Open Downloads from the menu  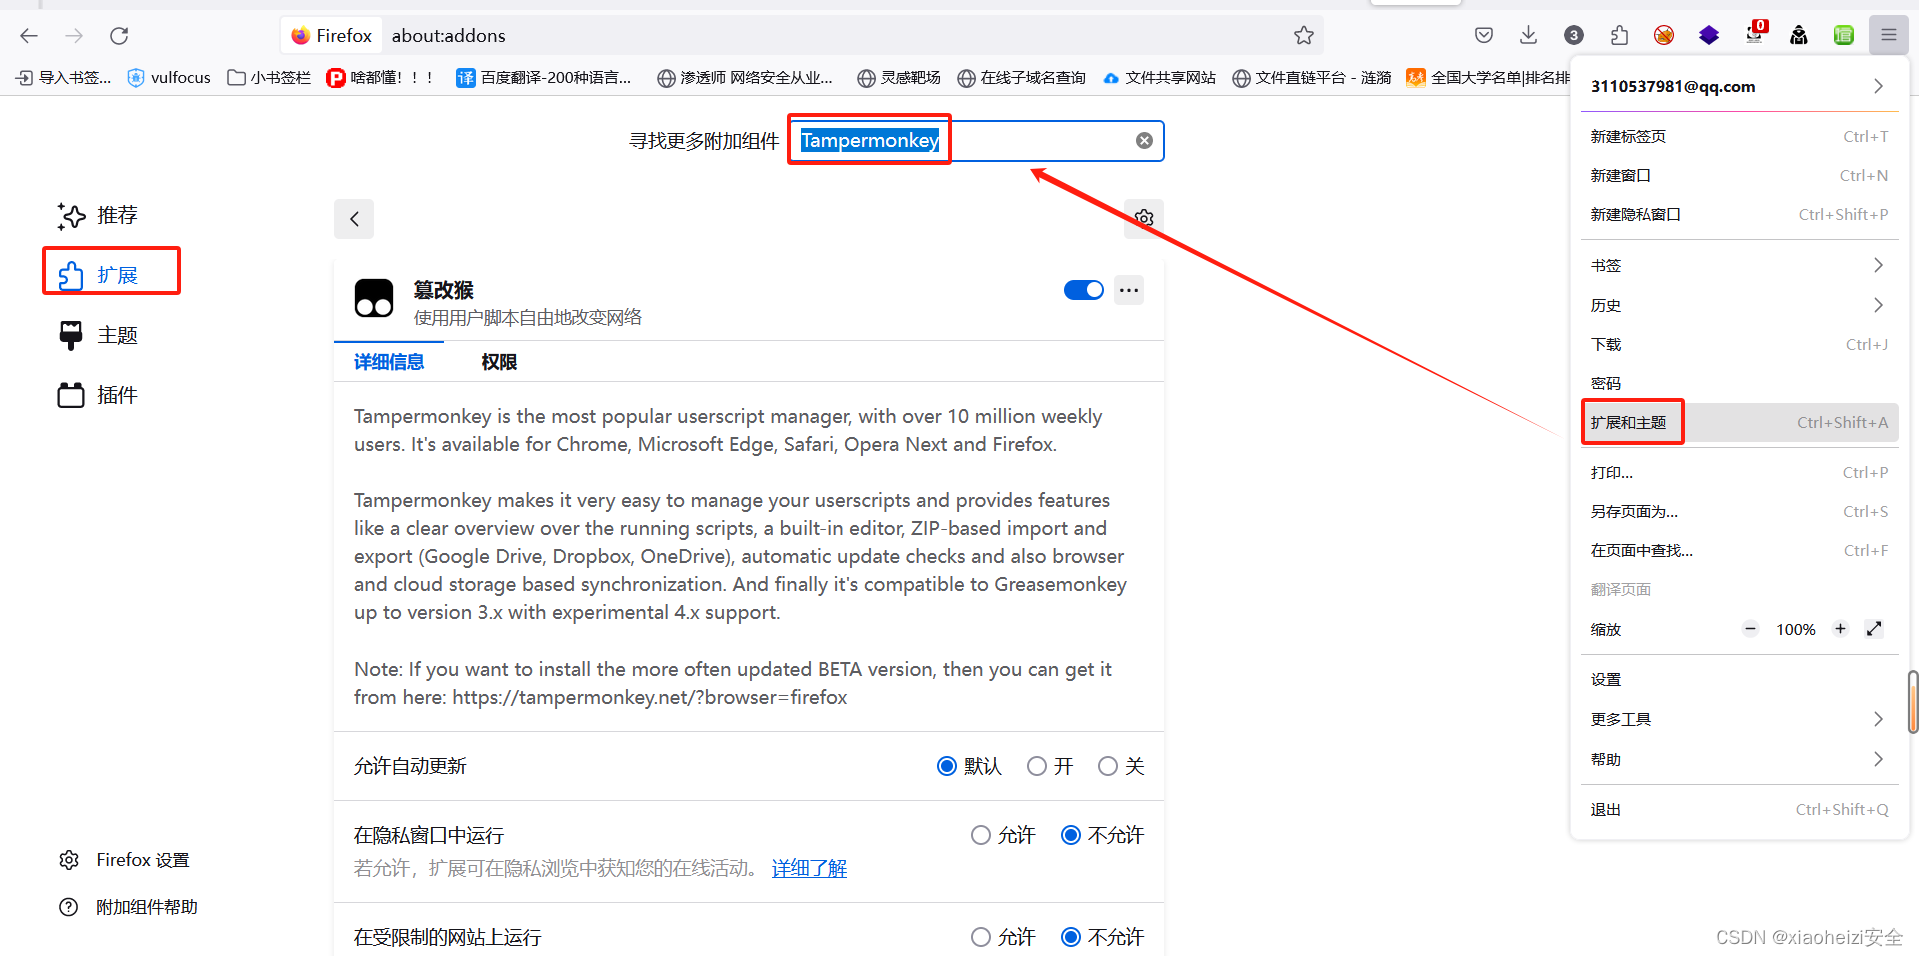1739,344
